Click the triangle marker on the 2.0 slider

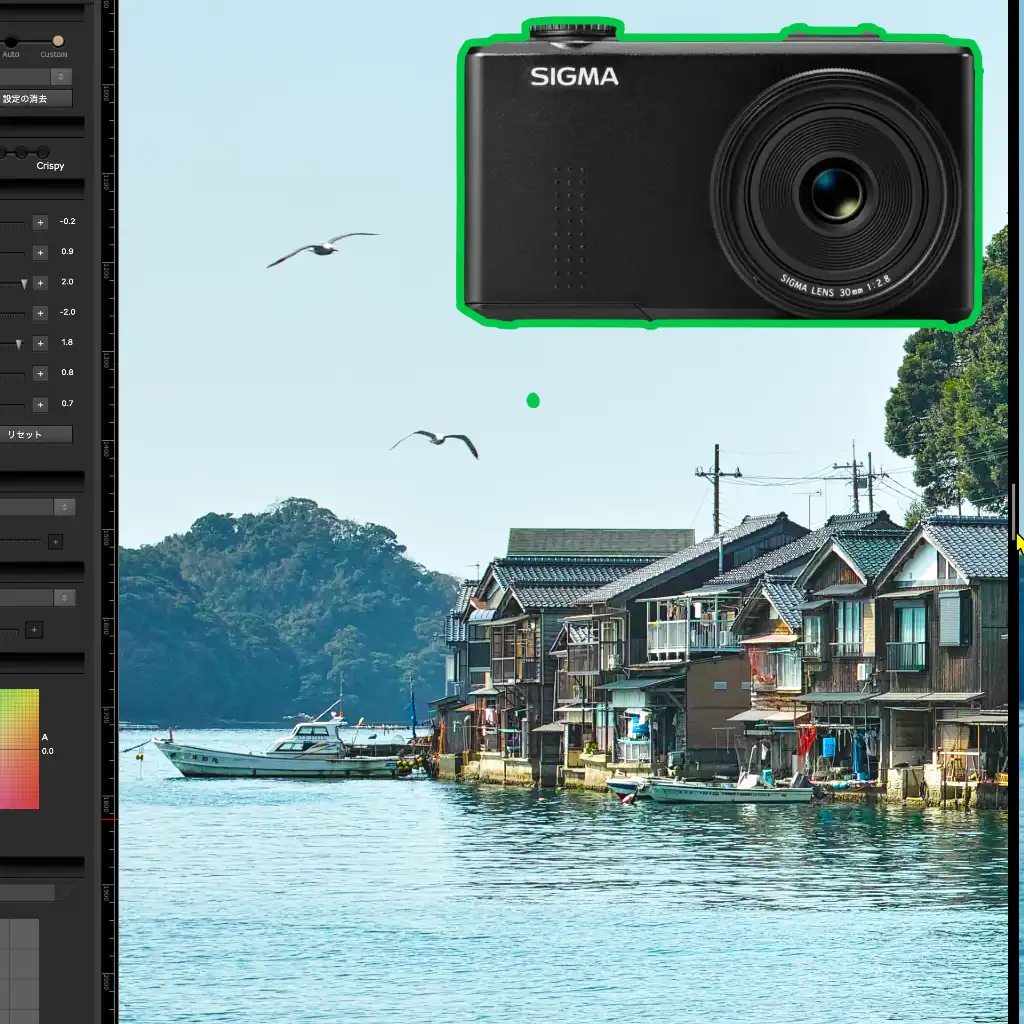pyautogui.click(x=22, y=283)
